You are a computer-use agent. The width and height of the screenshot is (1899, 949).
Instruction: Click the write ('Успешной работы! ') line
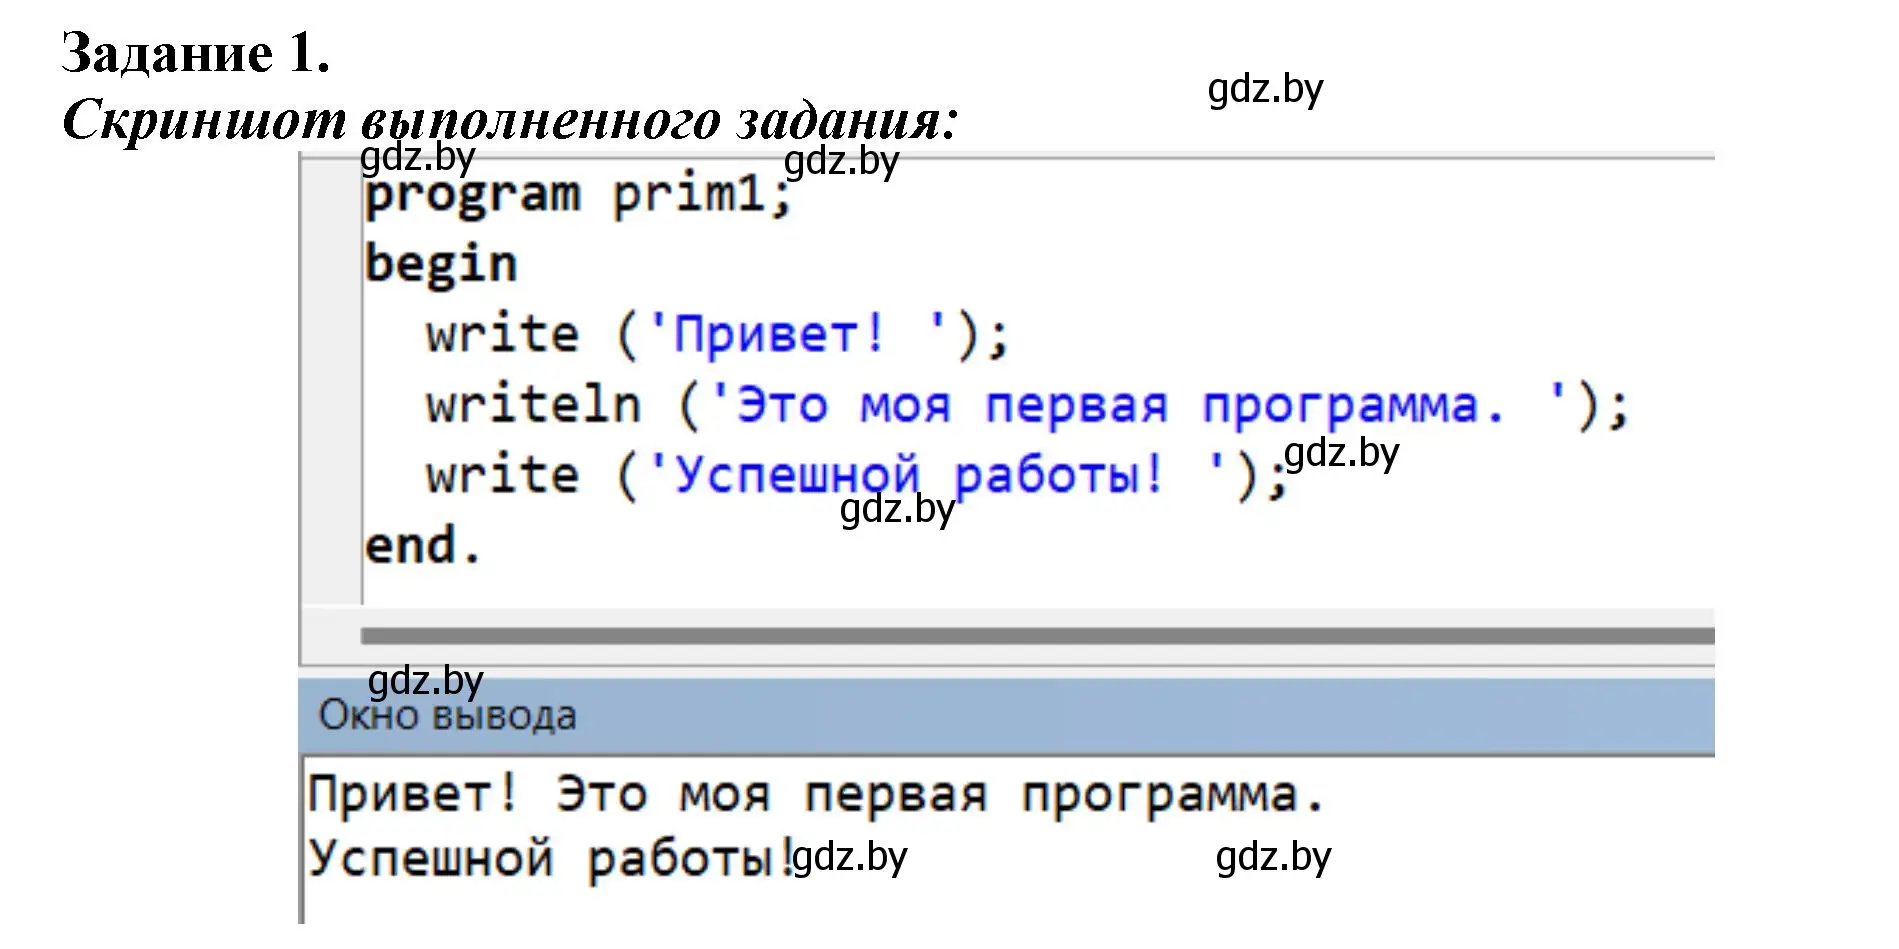pos(856,475)
